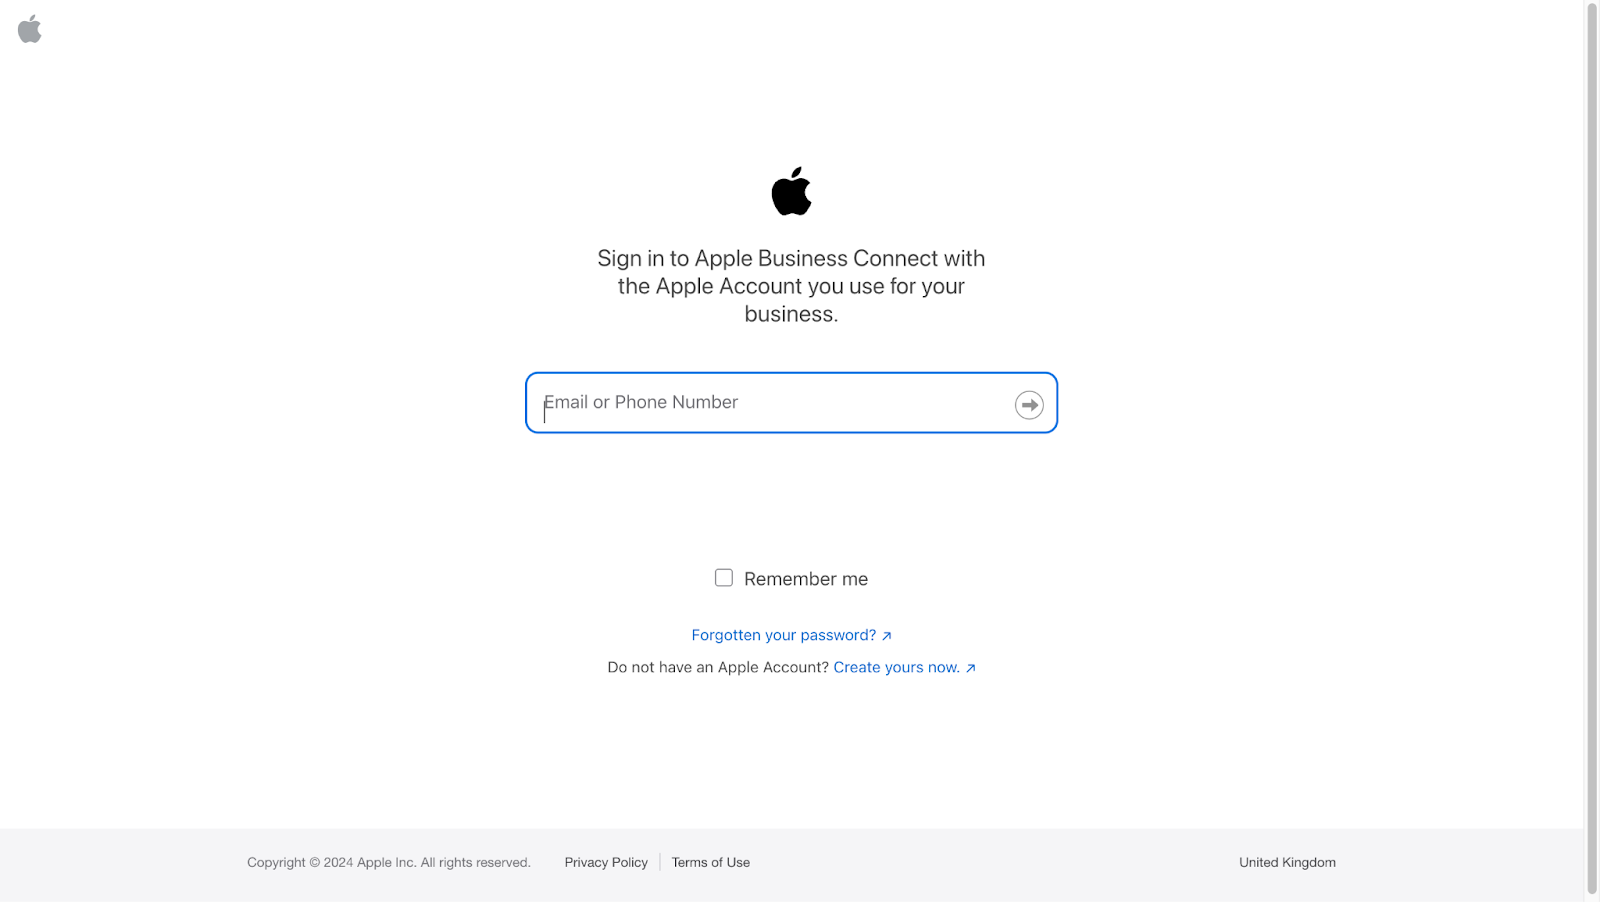Open the Forgotten your password link

[x=784, y=635]
